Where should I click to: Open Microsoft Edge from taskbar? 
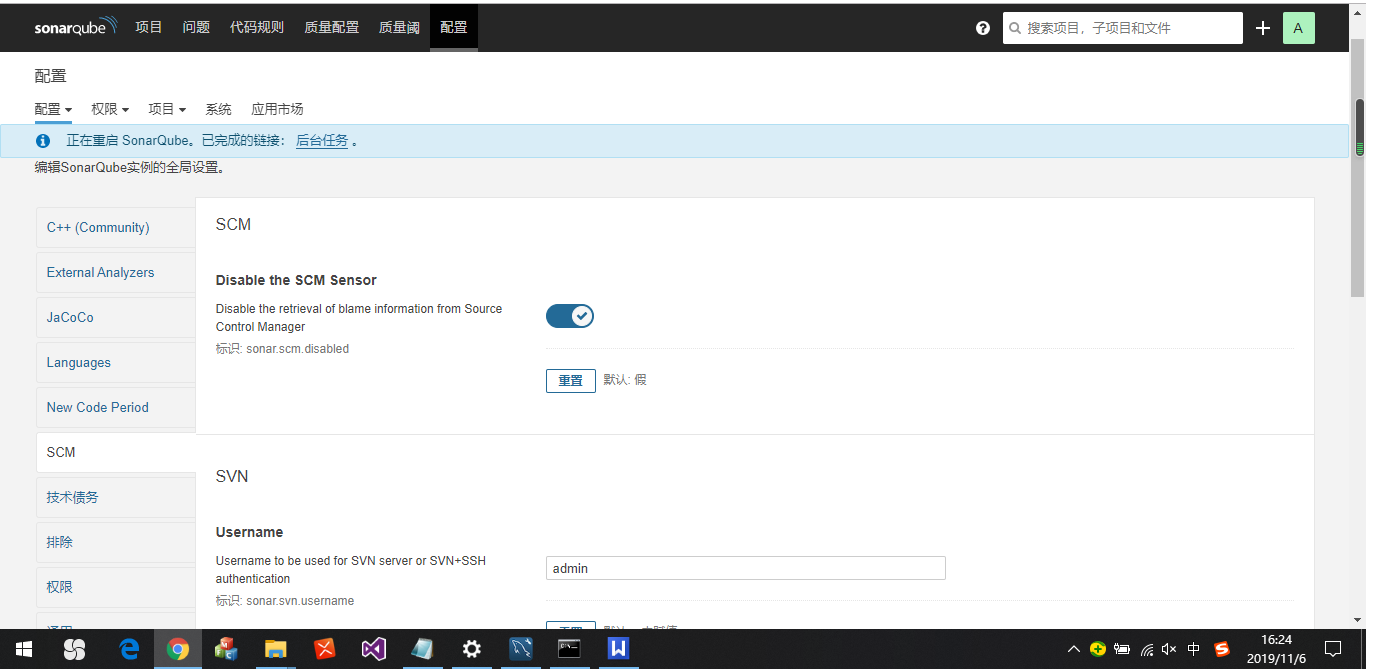coord(129,649)
